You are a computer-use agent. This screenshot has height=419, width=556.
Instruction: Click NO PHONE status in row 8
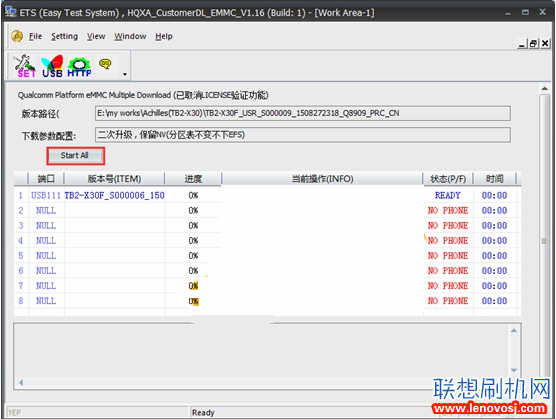tap(447, 301)
